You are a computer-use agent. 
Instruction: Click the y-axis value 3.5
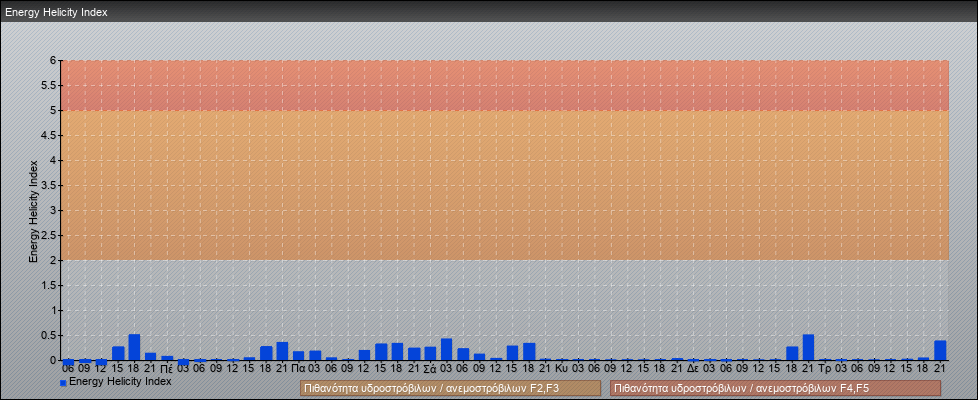(x=49, y=185)
